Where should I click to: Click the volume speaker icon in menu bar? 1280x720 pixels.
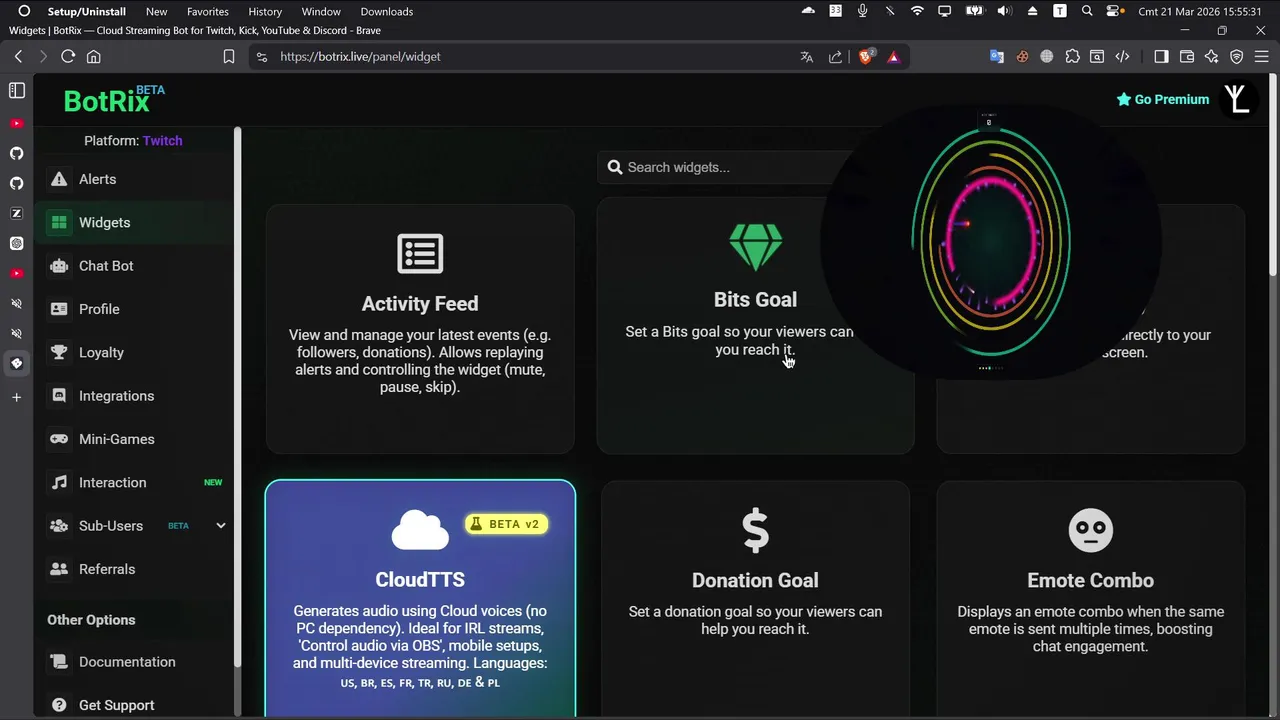[1005, 12]
